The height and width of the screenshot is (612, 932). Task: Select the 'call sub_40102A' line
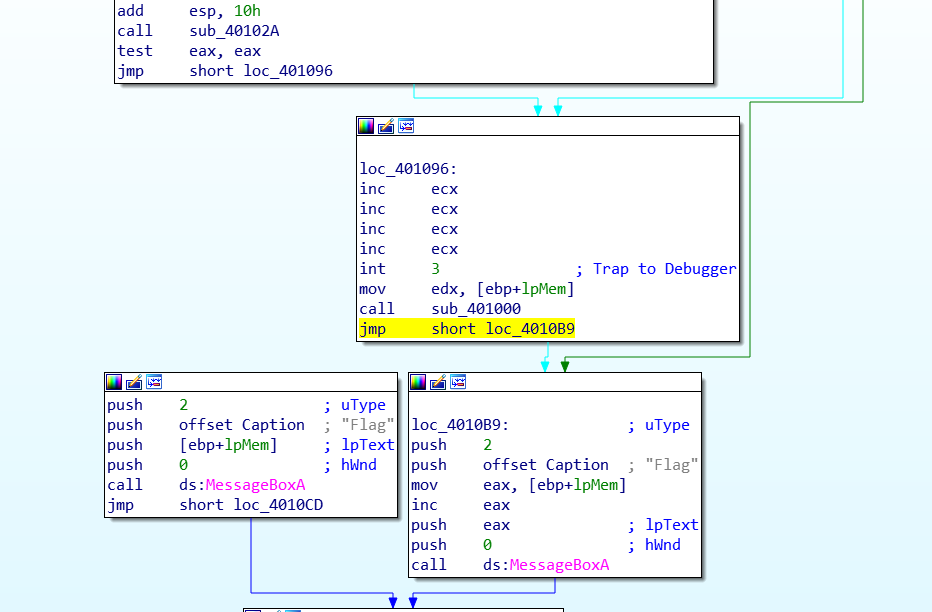coord(199,31)
